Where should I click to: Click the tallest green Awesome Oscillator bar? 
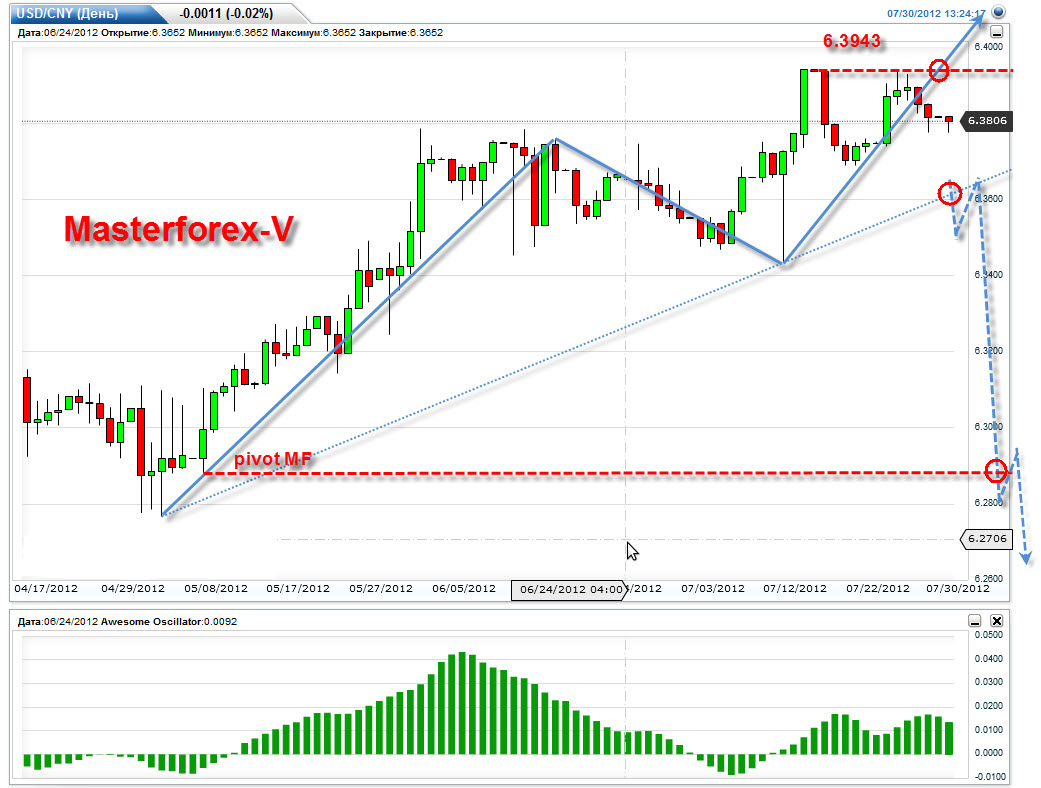point(462,703)
